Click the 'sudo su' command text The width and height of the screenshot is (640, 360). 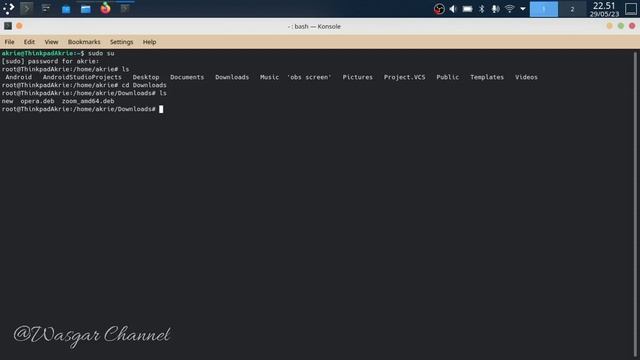tap(101, 53)
